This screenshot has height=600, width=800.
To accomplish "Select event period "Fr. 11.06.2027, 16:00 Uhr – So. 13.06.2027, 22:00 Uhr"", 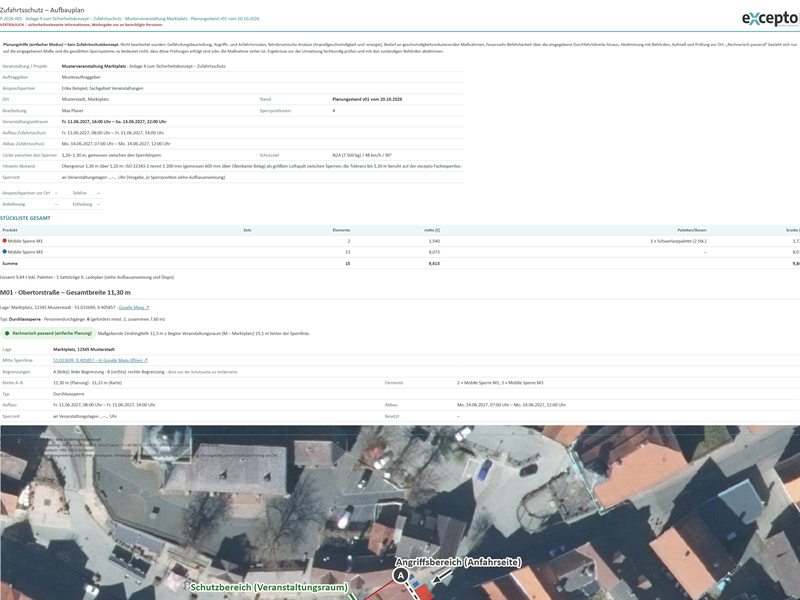I will (x=114, y=121).
